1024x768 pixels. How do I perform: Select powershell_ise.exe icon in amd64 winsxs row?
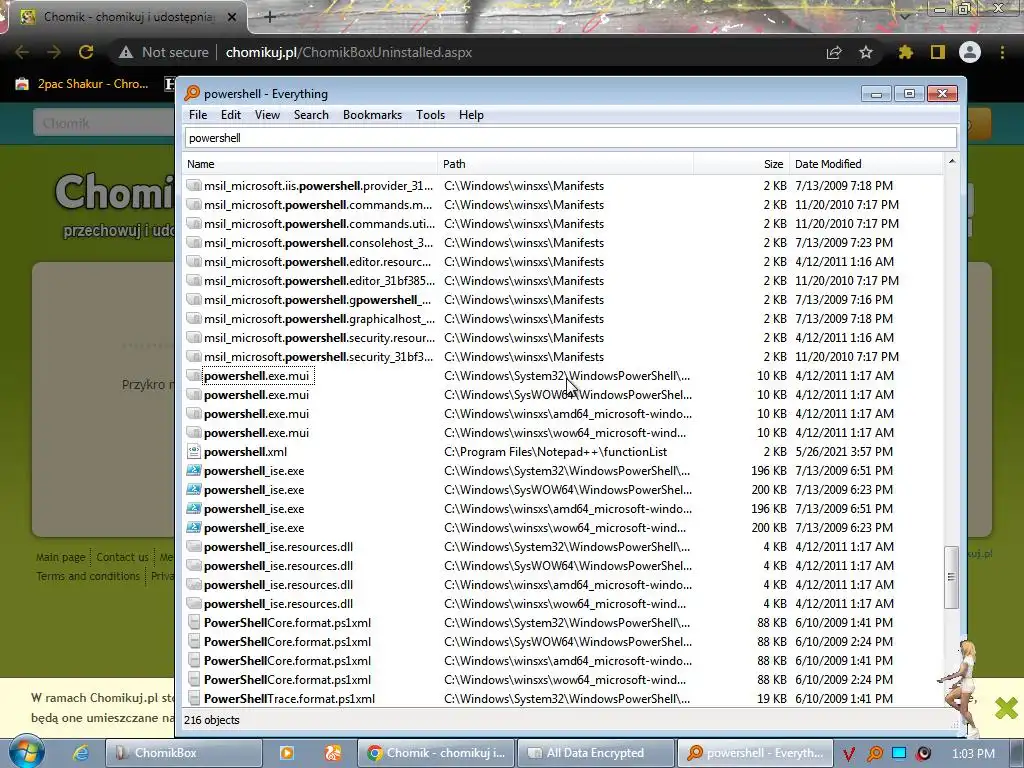click(193, 509)
